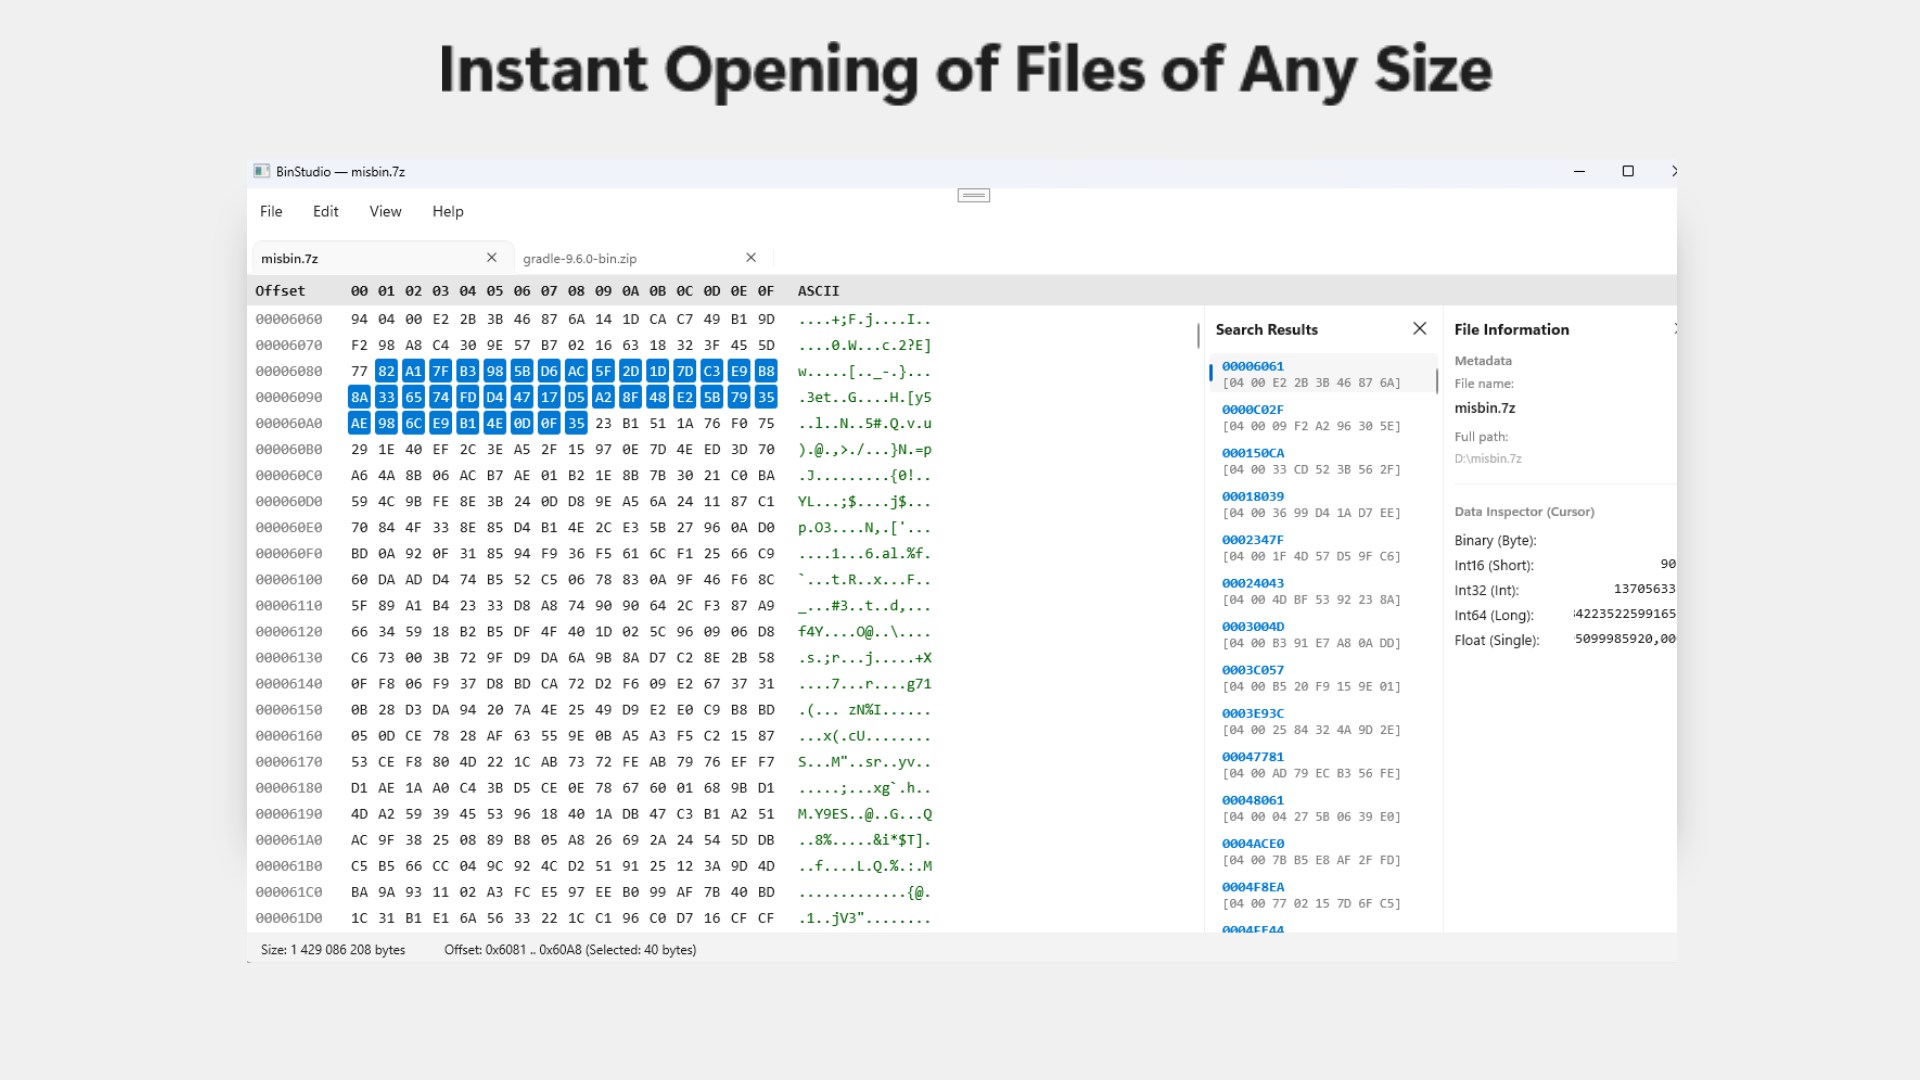Image resolution: width=1920 pixels, height=1080 pixels.
Task: Minimize the BinStudio window
Action: (x=1579, y=171)
